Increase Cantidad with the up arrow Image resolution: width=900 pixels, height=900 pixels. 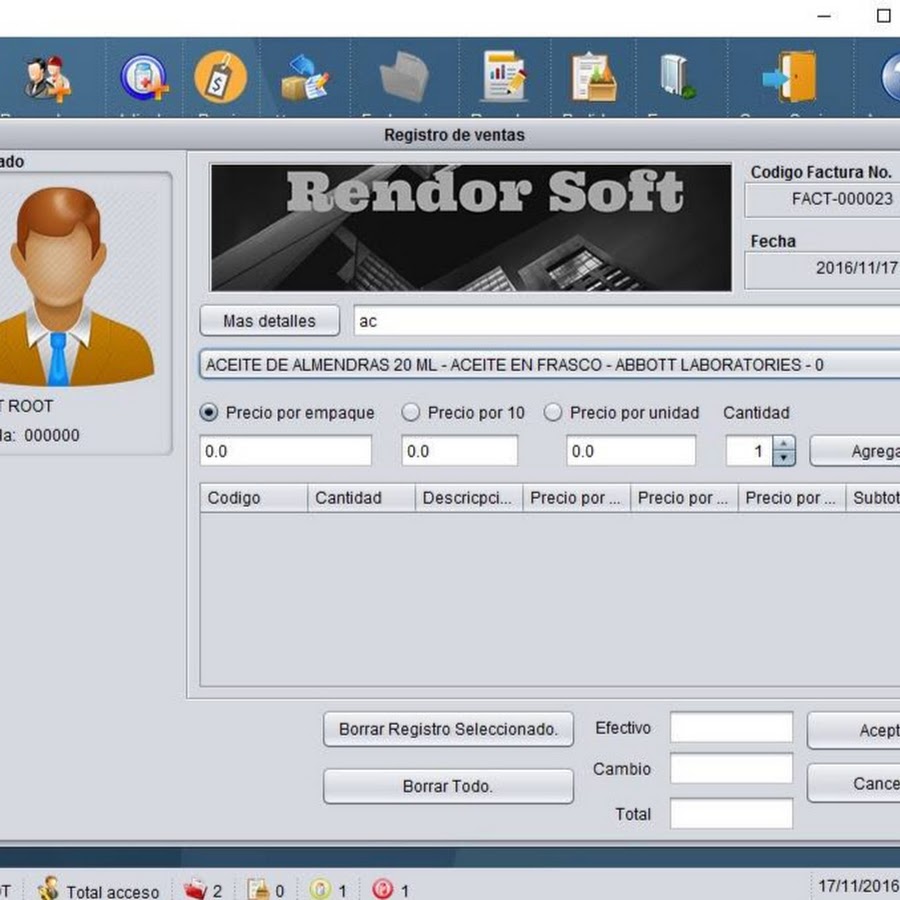click(785, 444)
